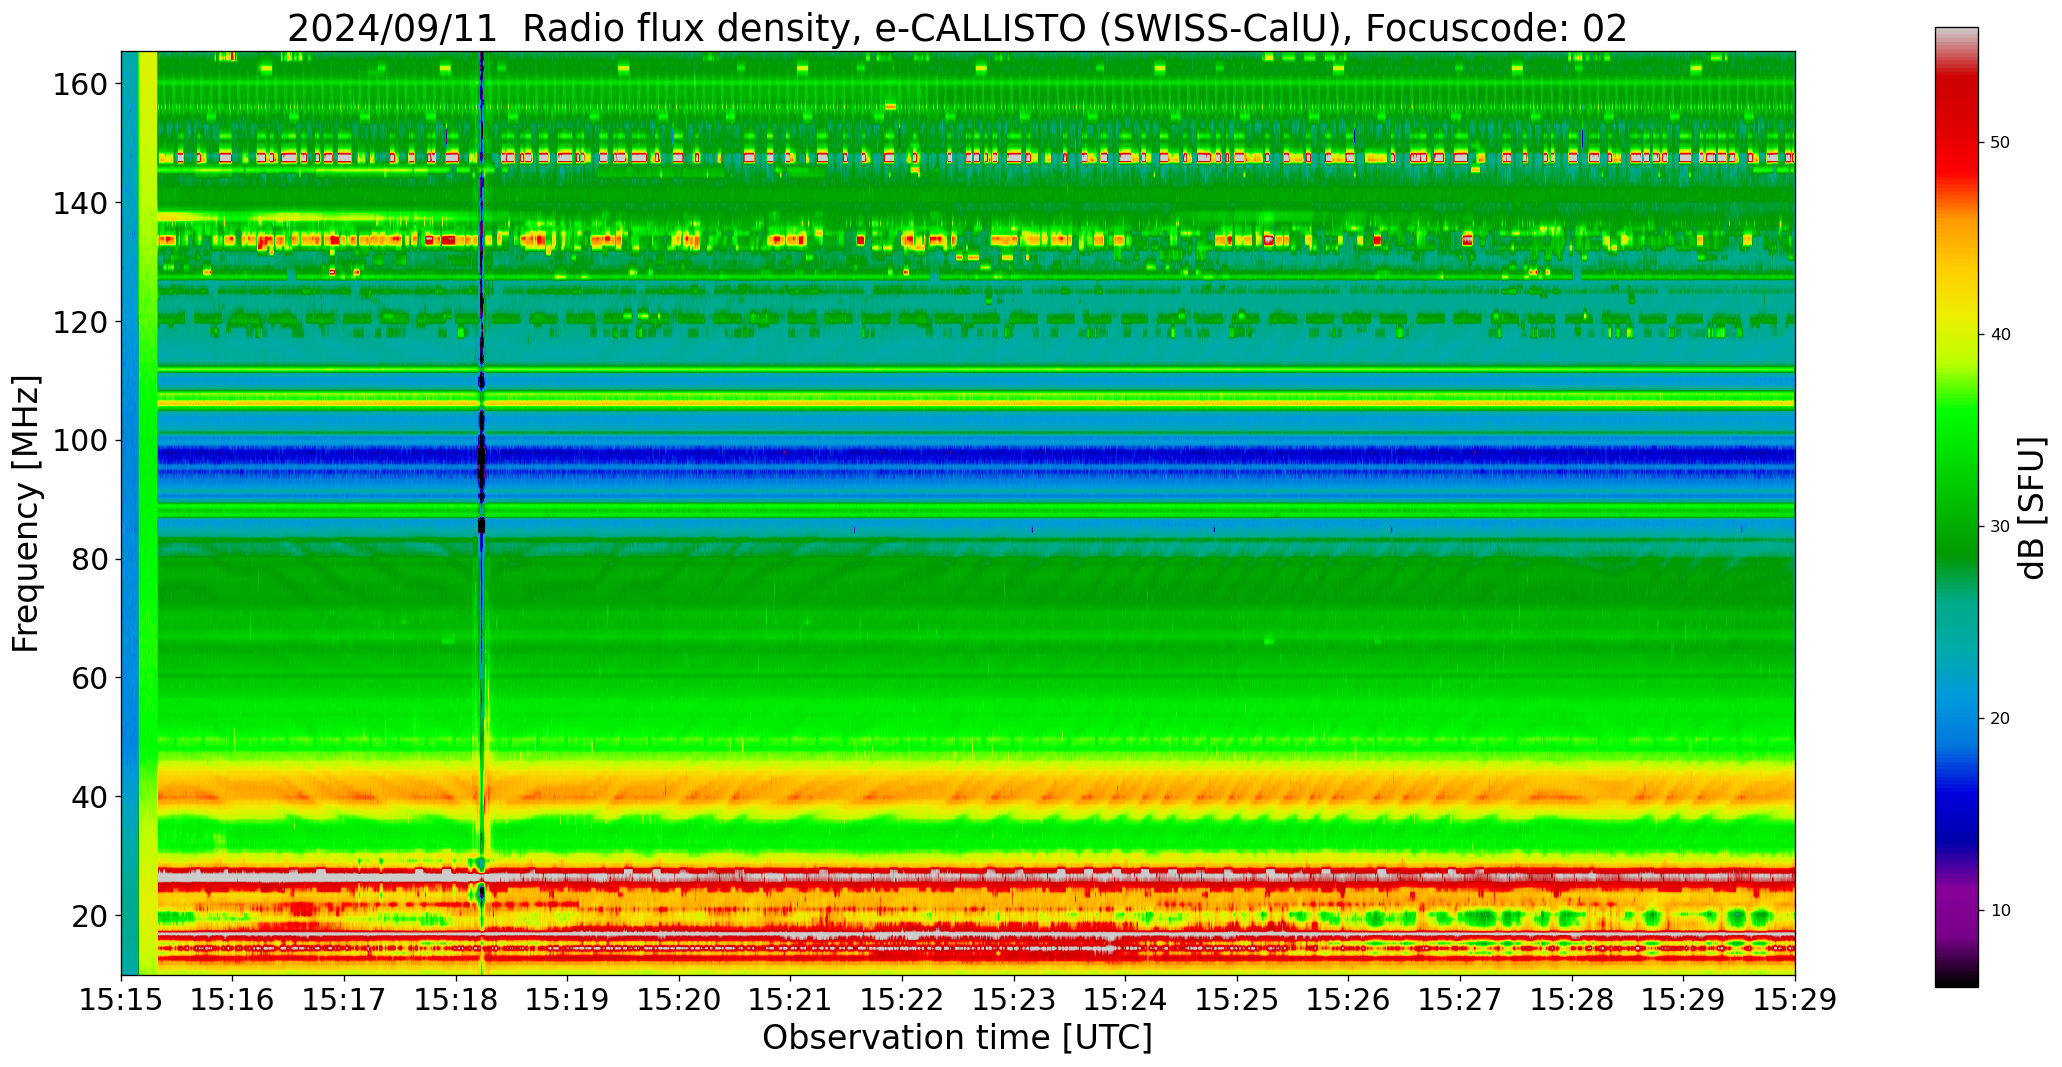Click the 80 frequency tick label

tap(89, 559)
